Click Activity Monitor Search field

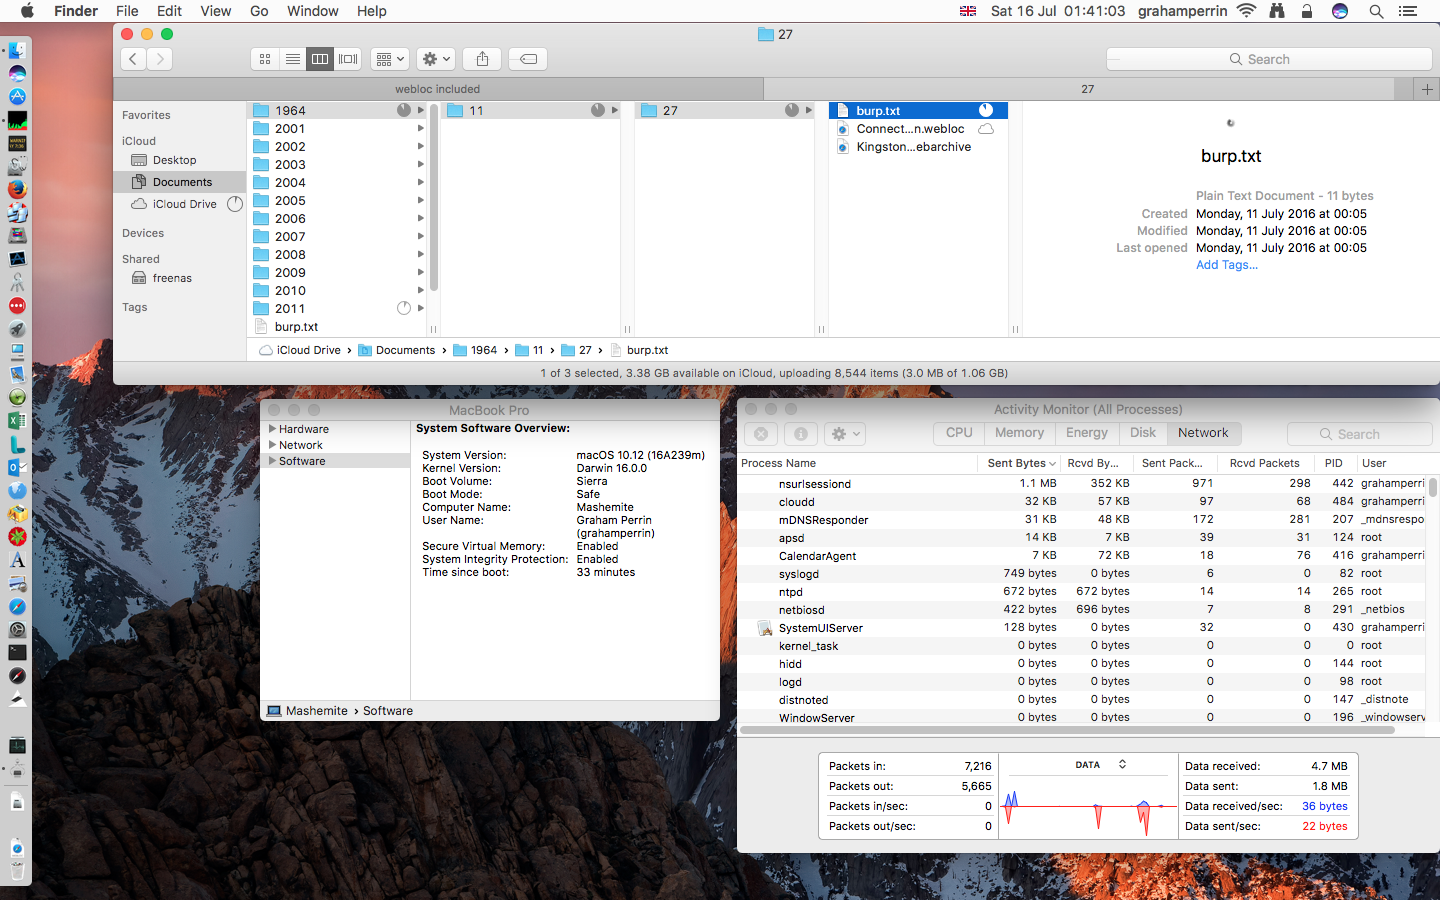pyautogui.click(x=1359, y=434)
